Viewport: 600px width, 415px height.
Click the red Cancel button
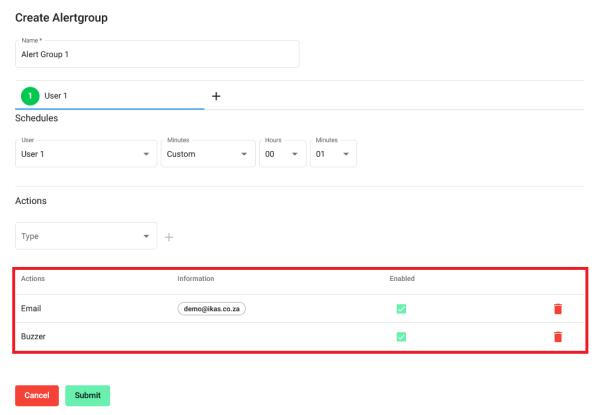37,395
